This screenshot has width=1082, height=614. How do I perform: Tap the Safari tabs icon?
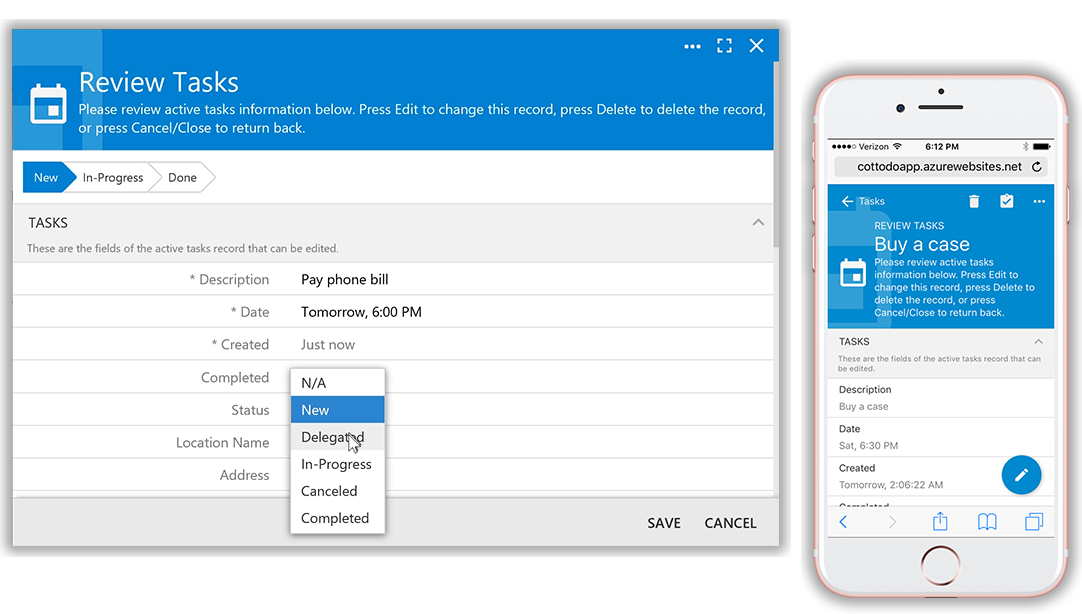click(1034, 522)
